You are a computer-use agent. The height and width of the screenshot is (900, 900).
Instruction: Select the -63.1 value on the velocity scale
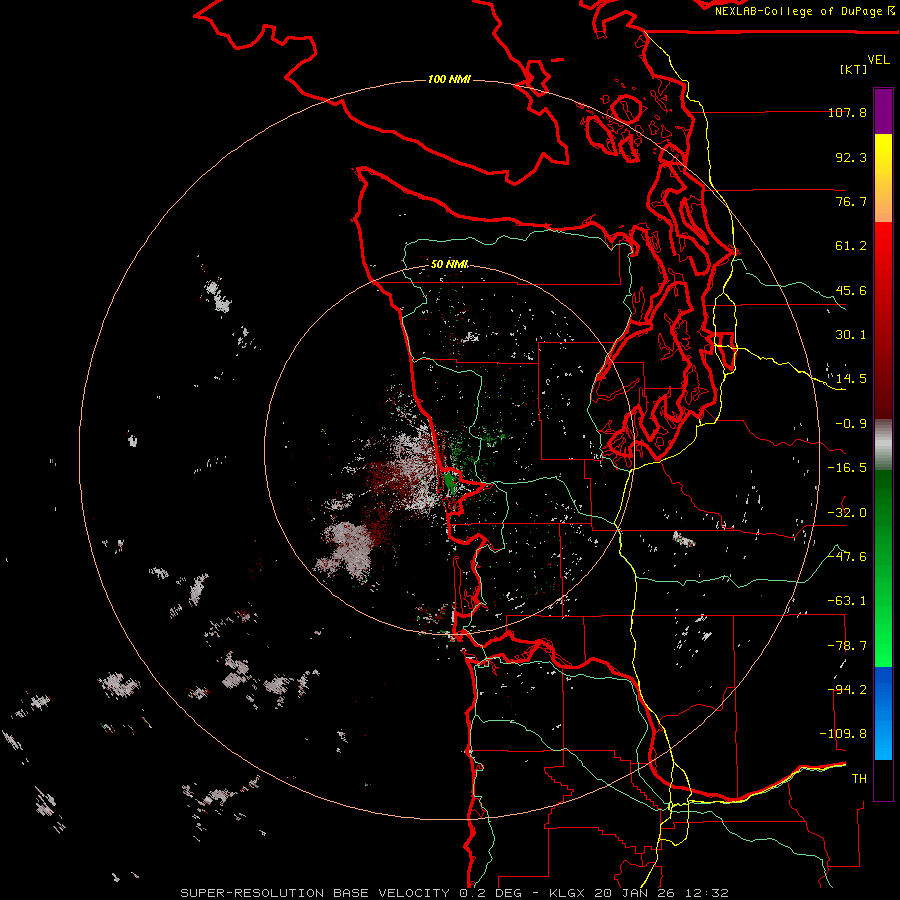click(847, 601)
